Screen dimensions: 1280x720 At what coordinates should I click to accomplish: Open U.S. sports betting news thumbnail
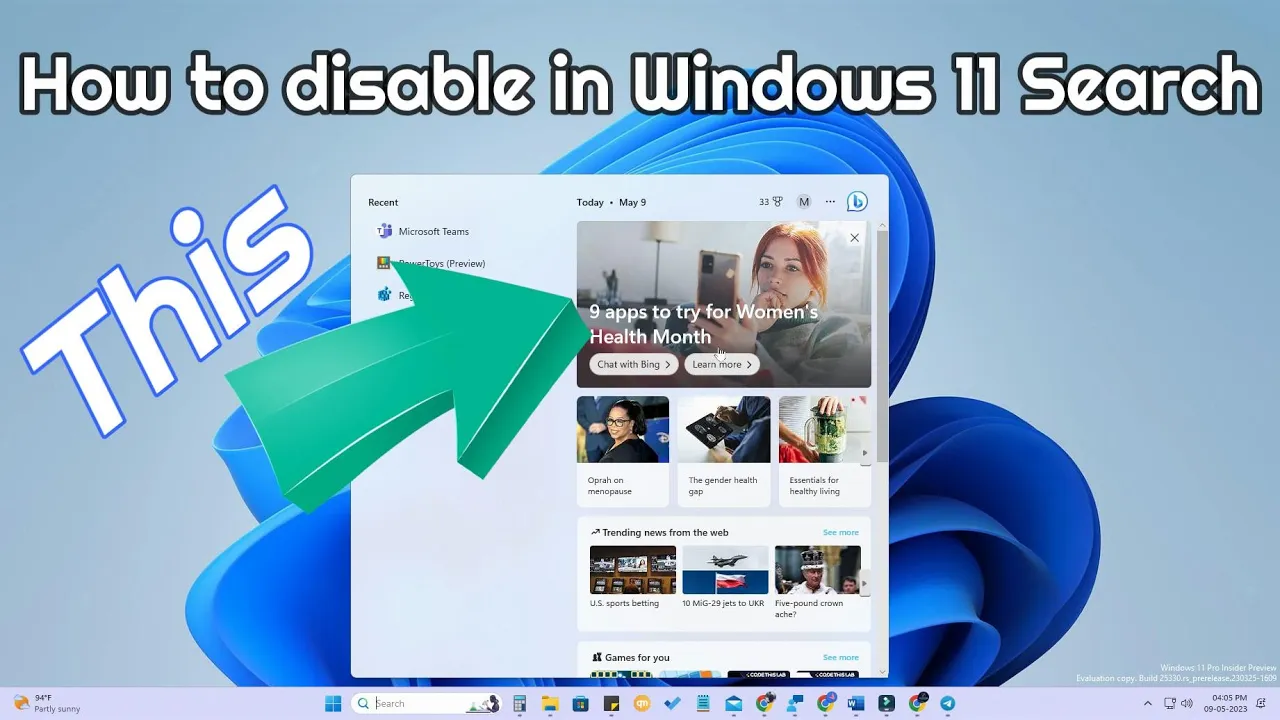[x=633, y=570]
